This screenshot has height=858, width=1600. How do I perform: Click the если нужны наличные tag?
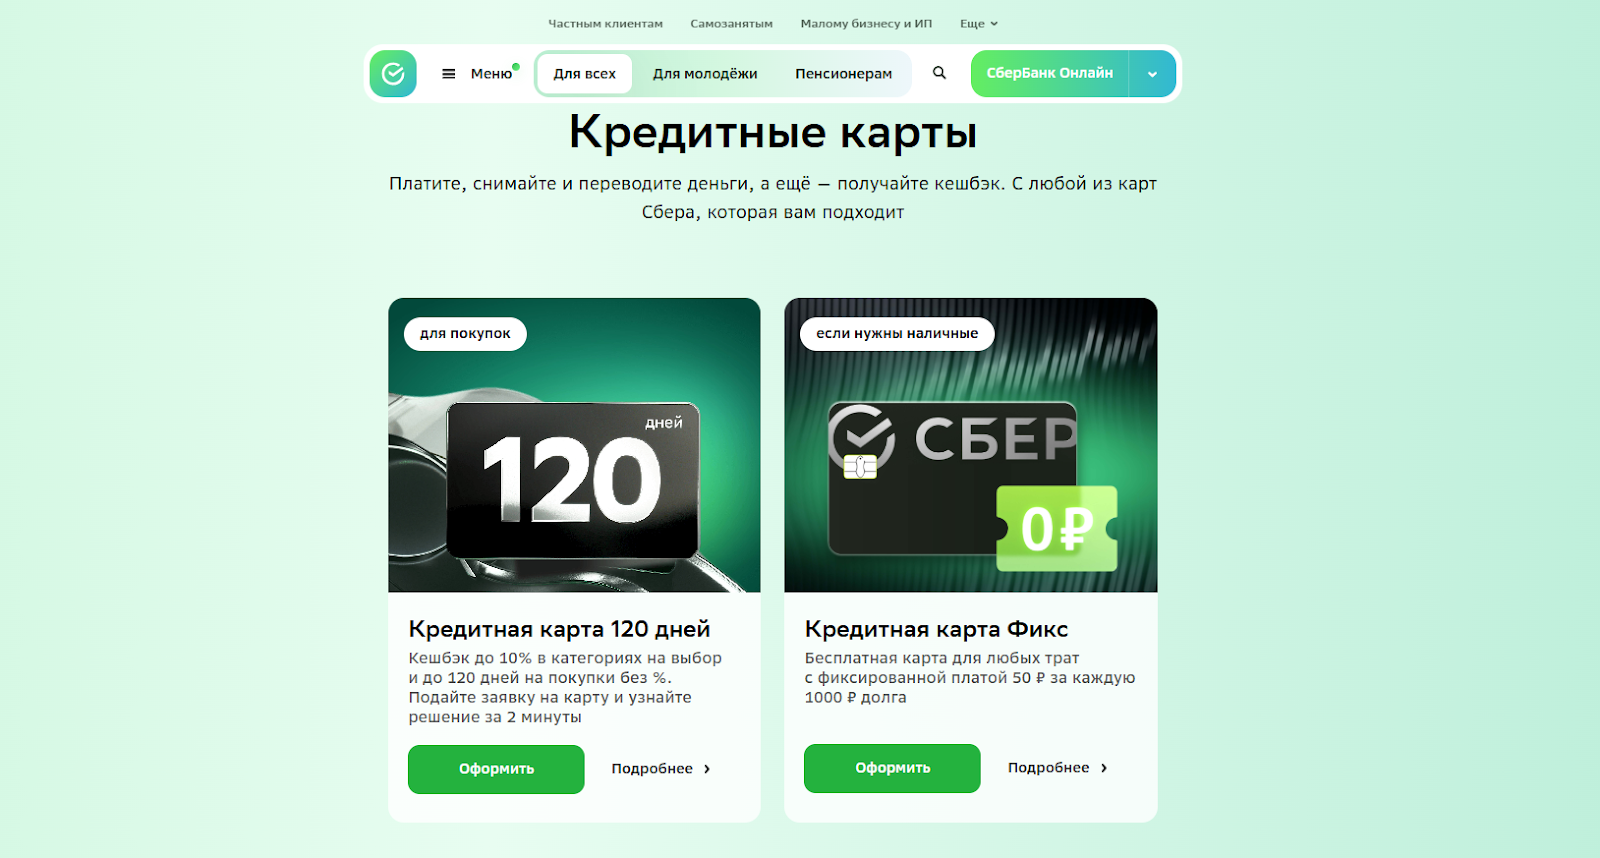pyautogui.click(x=897, y=334)
